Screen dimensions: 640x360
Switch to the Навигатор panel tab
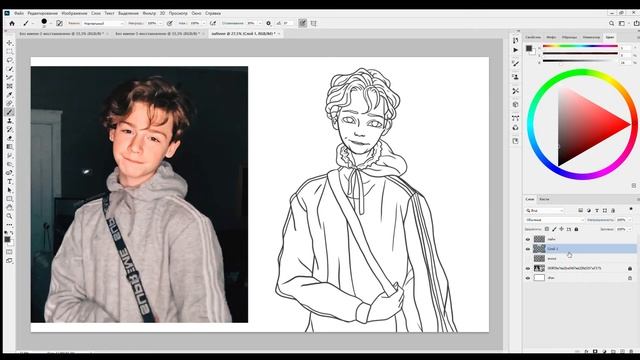pyautogui.click(x=591, y=37)
